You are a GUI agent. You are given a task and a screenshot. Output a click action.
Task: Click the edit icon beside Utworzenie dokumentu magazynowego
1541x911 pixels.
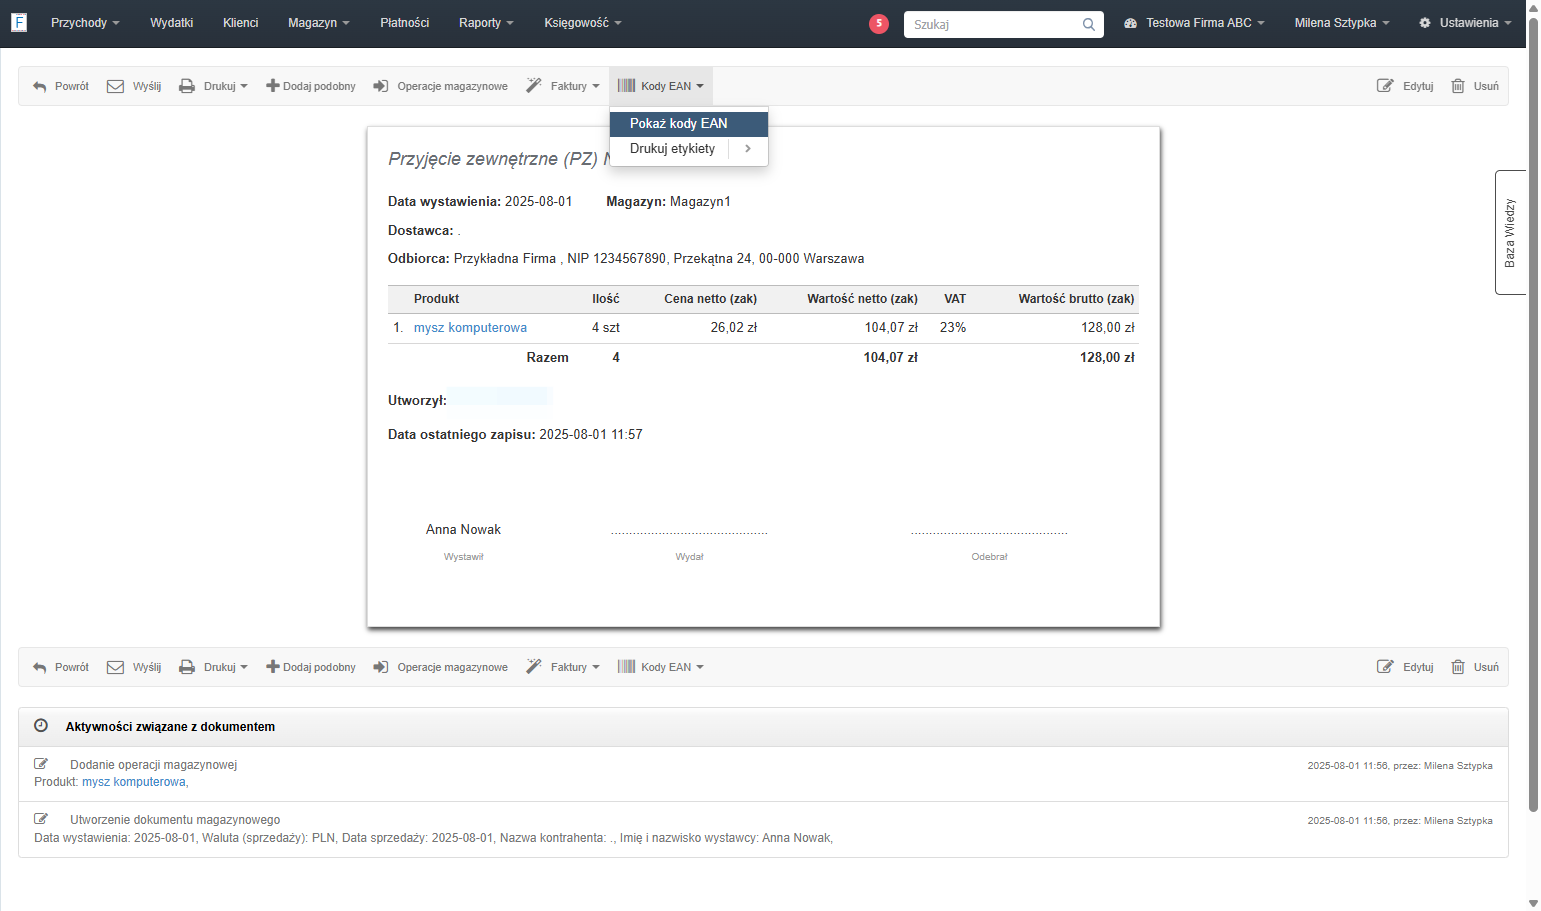(41, 819)
